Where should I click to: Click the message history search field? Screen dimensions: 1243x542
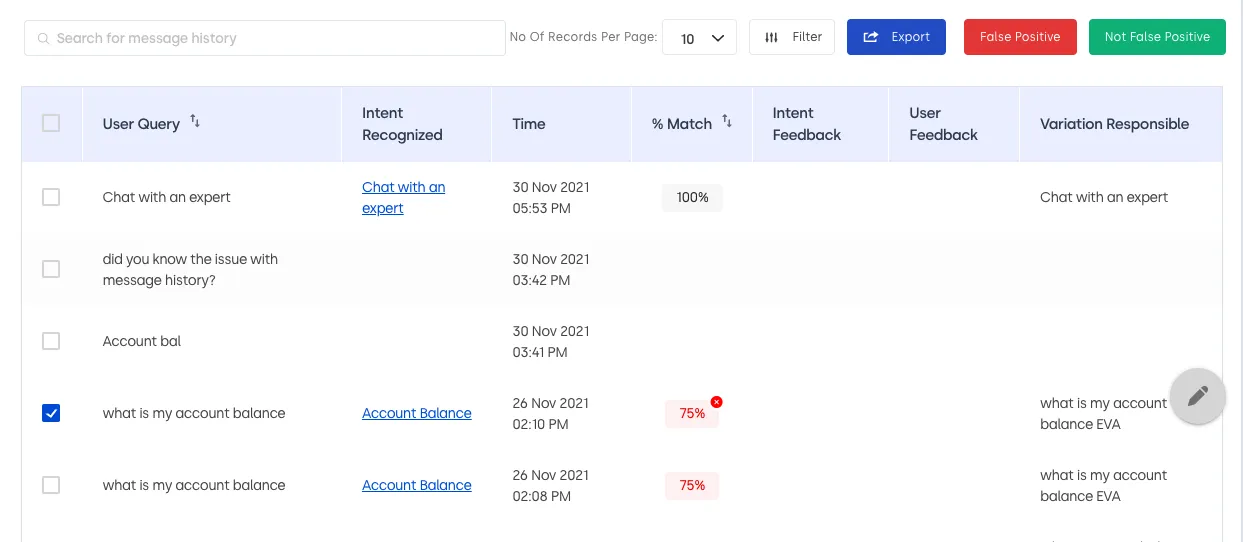point(265,38)
